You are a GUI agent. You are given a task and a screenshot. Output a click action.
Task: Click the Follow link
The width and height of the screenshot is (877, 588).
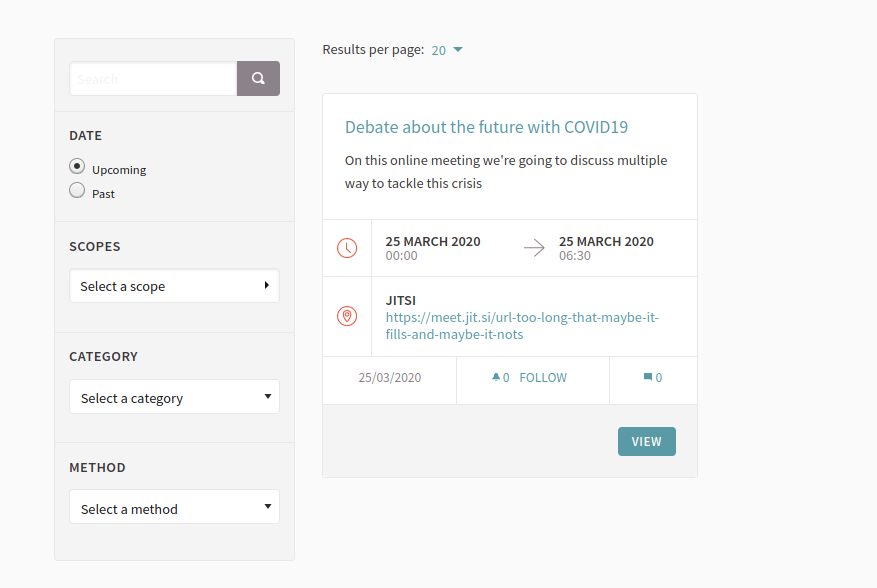coord(543,378)
